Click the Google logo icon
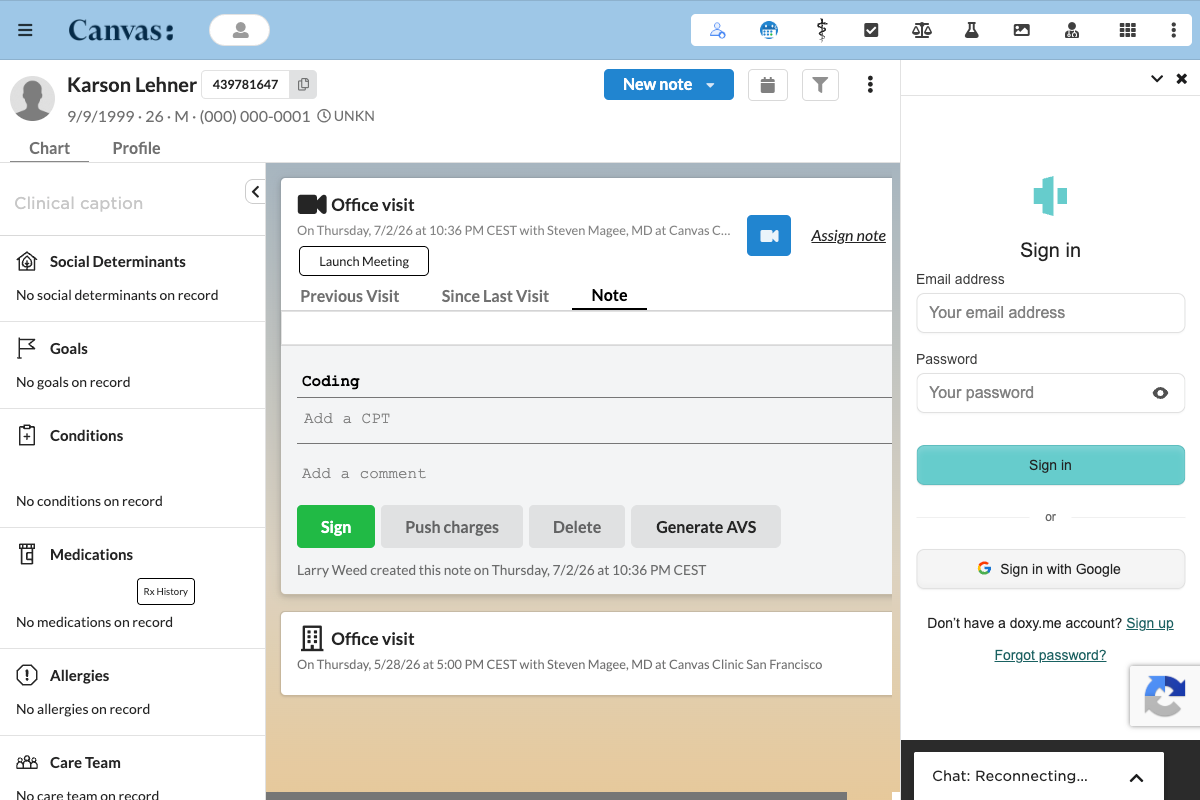Image resolution: width=1200 pixels, height=800 pixels. coord(985,569)
